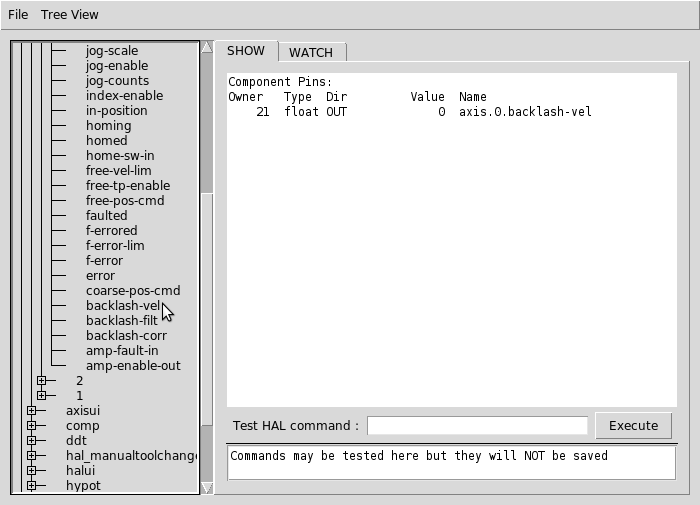Select the f-error pin
This screenshot has width=700, height=505.
click(104, 261)
